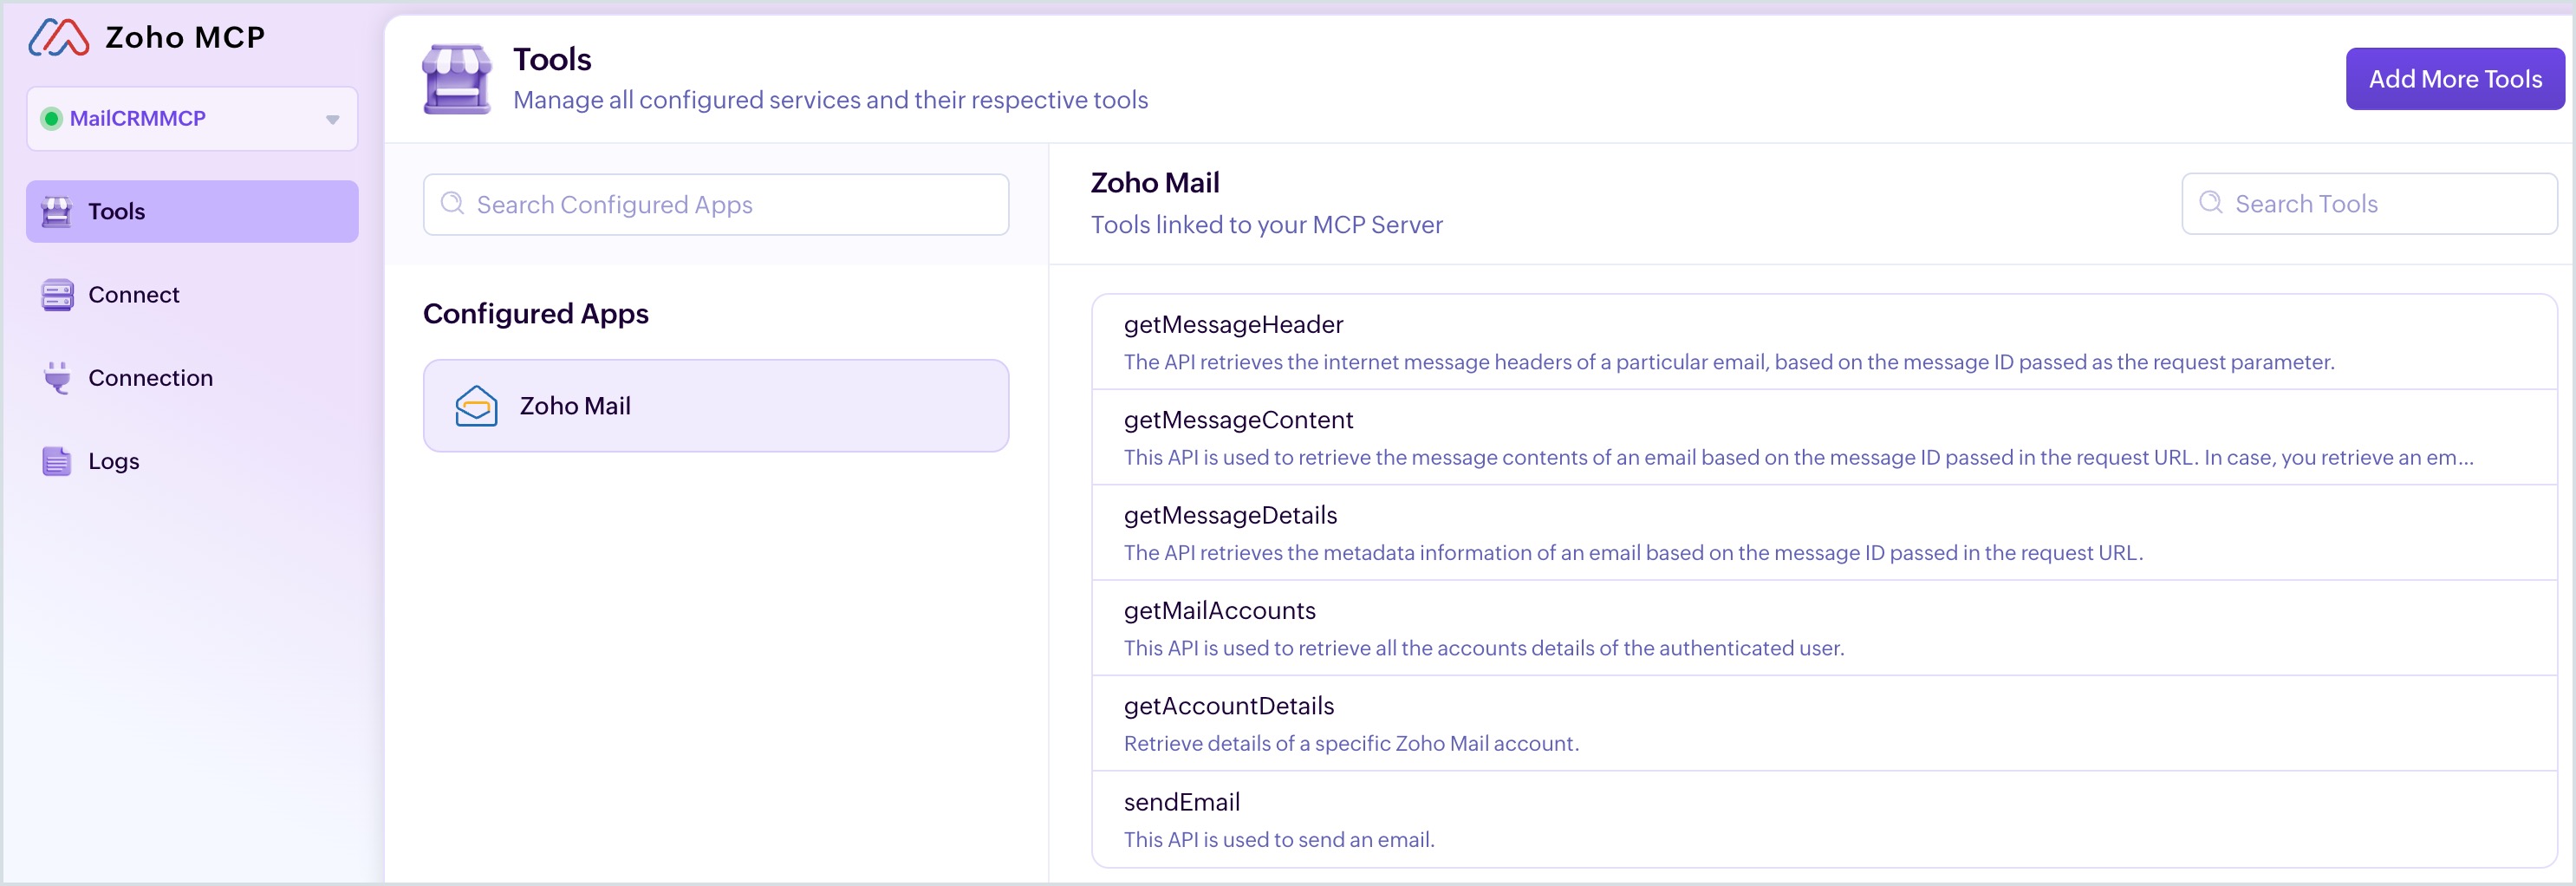Viewport: 2576px width, 886px height.
Task: Click the Tools storefront icon in sidebar
Action: pos(57,212)
